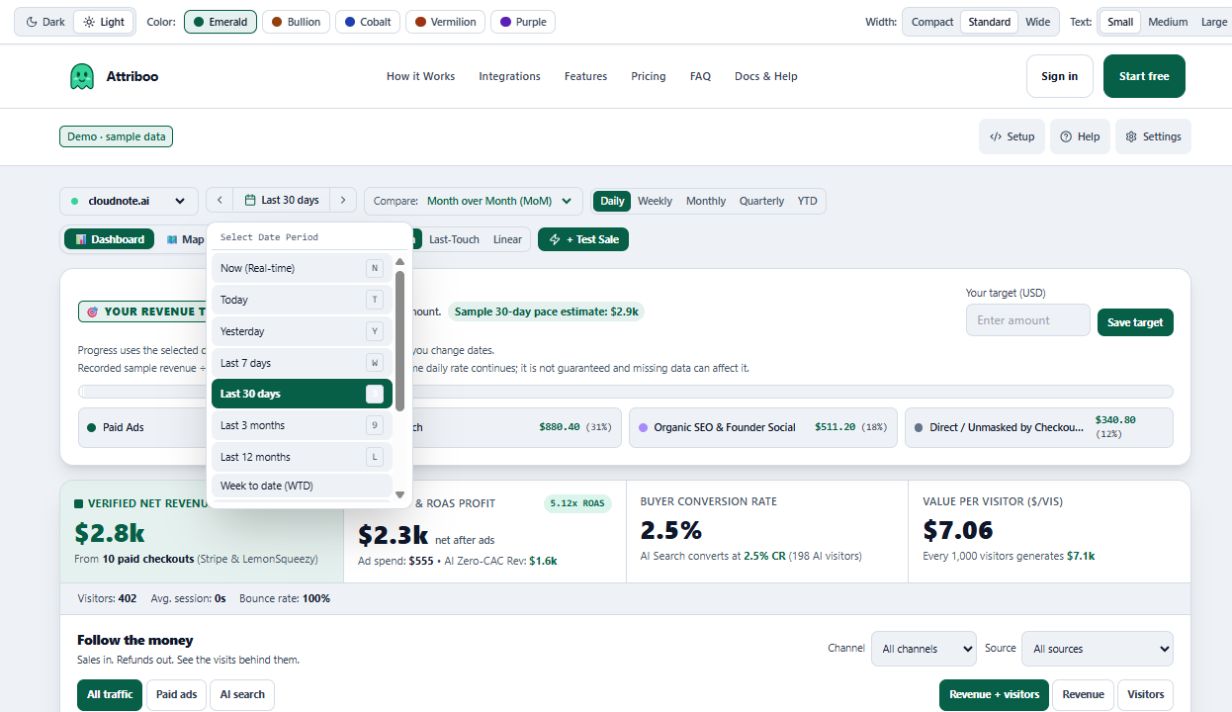Screen dimensions: 1232x712
Task: Switch to Light theme
Action: [104, 22]
